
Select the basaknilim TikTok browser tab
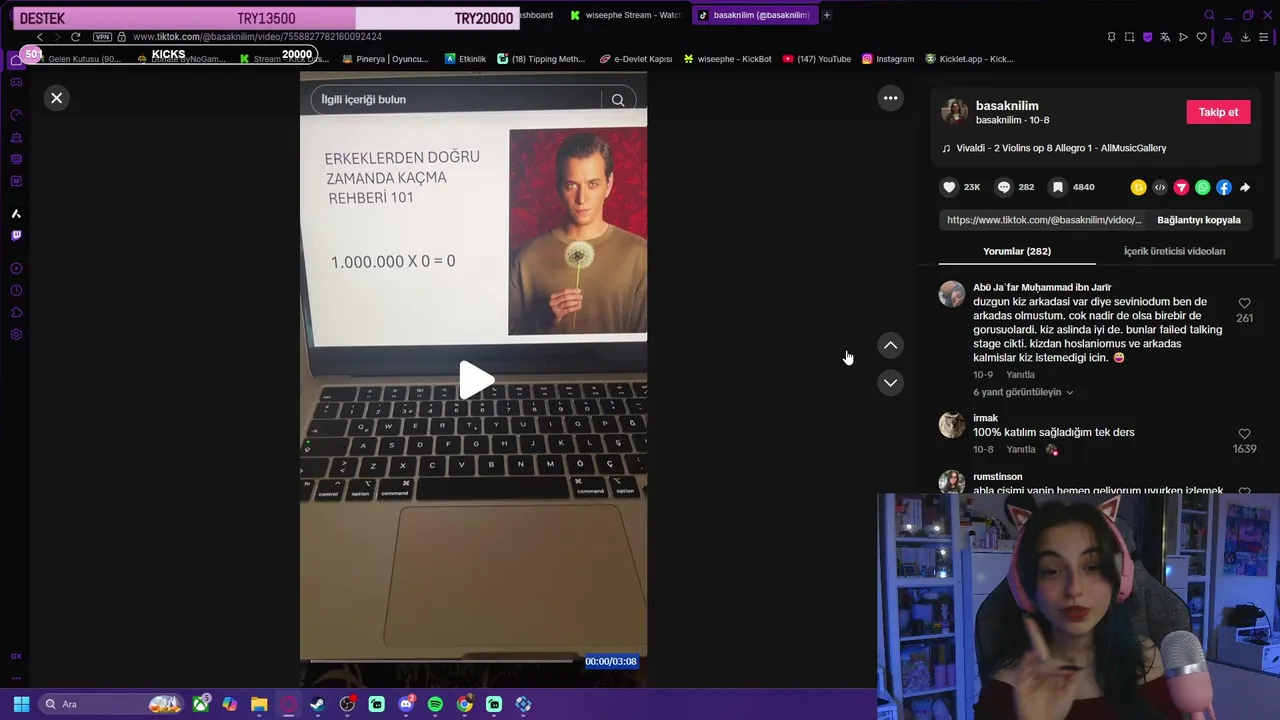click(753, 15)
